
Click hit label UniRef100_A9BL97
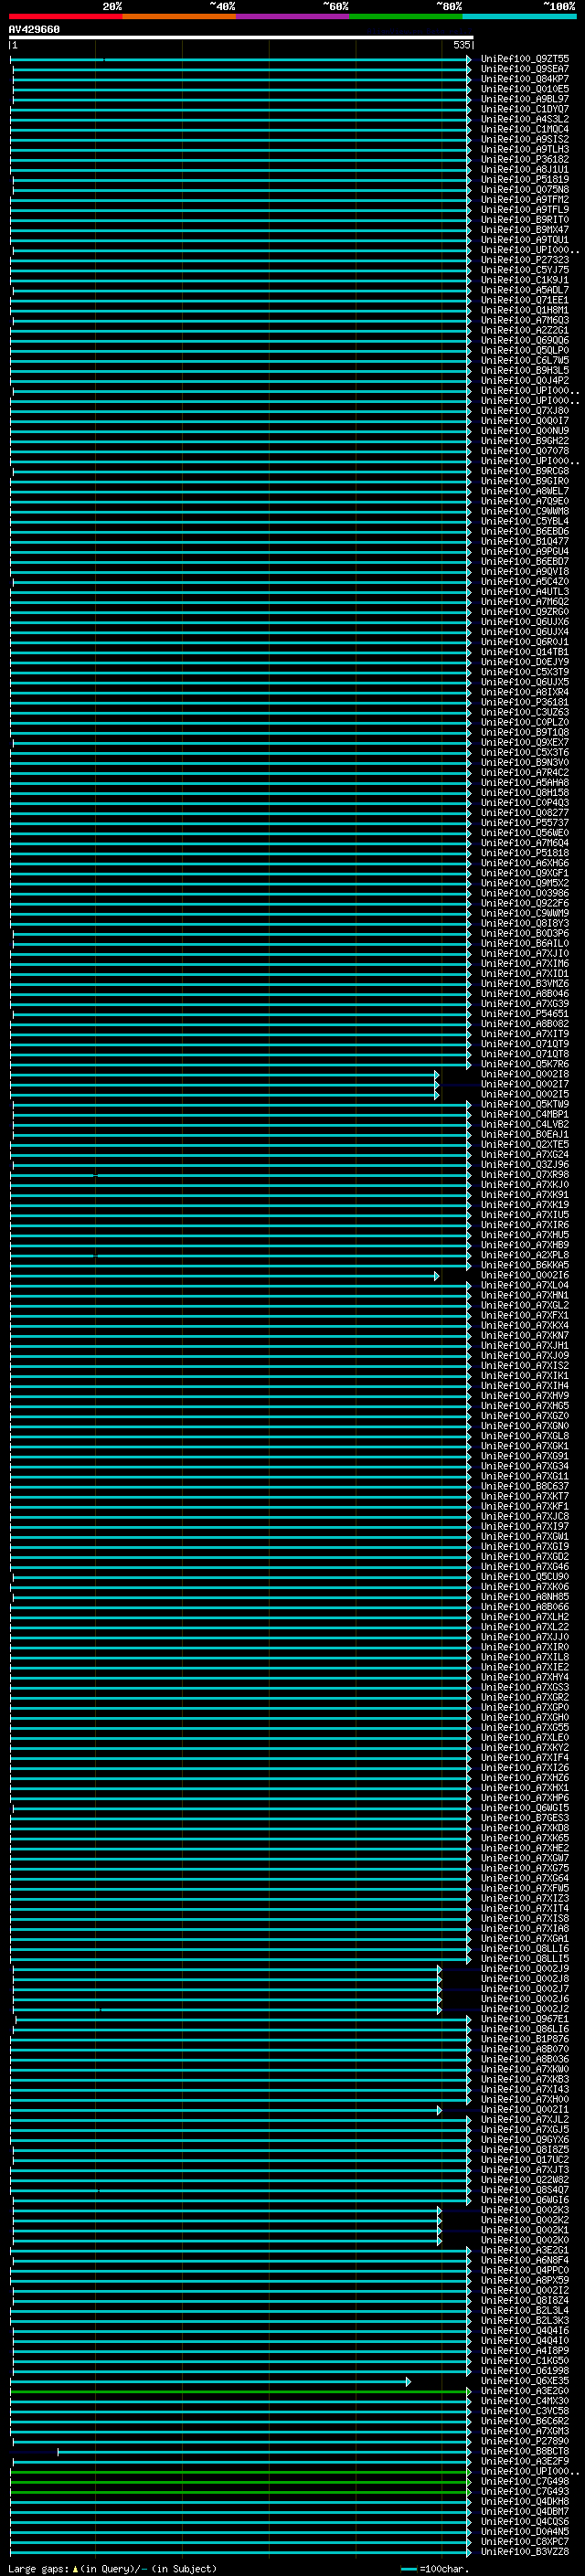coord(525,99)
